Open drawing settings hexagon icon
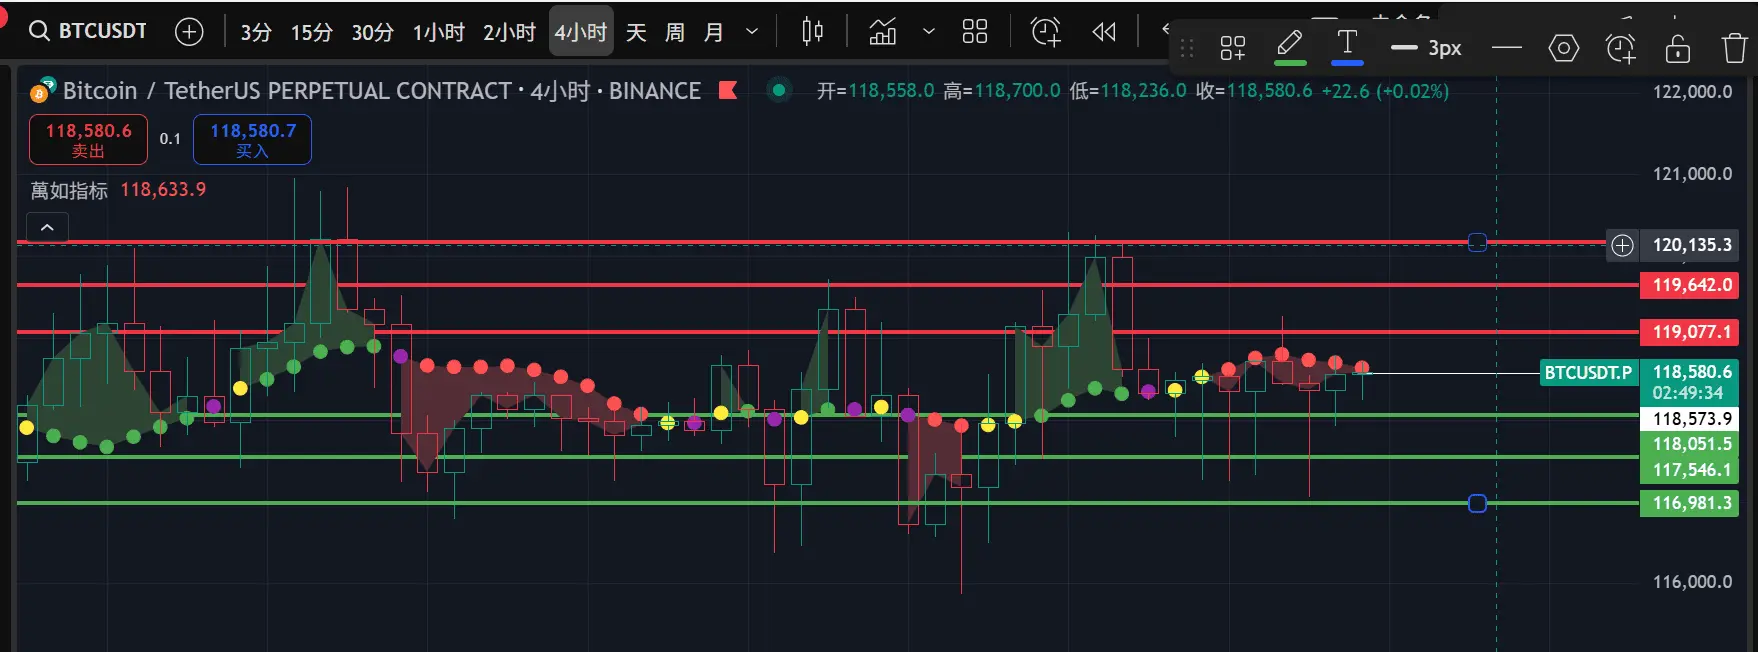The height and width of the screenshot is (652, 1758). click(1563, 48)
